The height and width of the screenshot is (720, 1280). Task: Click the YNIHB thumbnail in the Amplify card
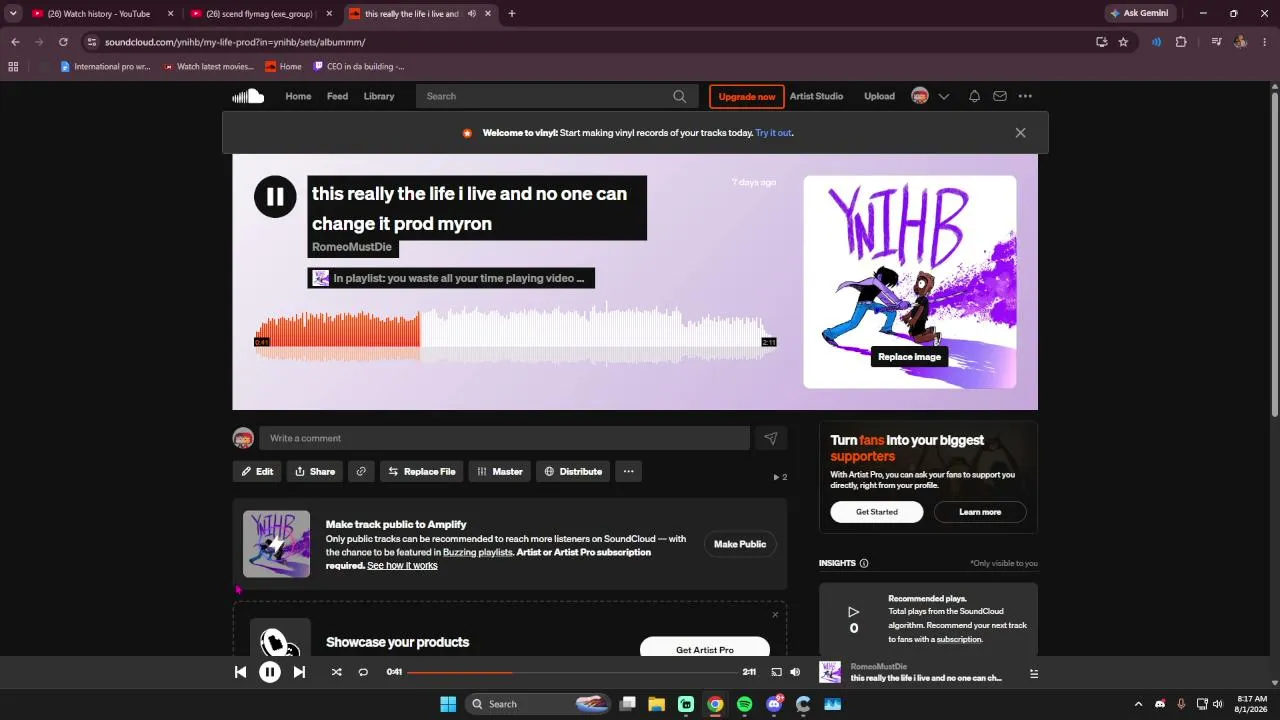point(276,544)
